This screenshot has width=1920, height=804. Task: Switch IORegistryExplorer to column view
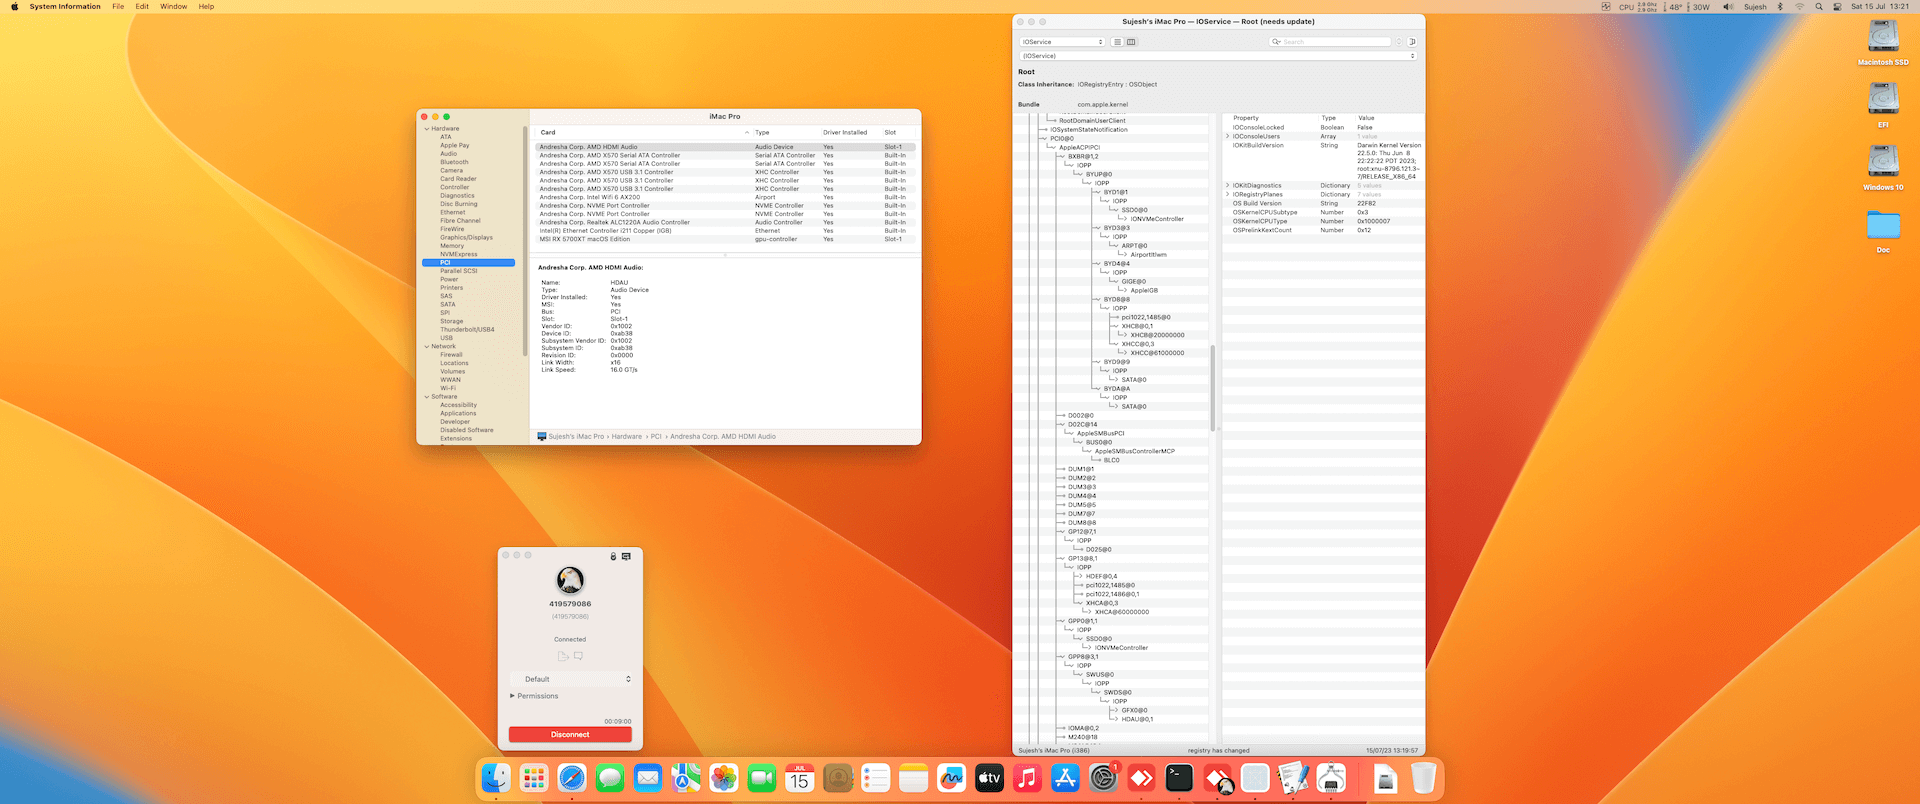coord(1131,42)
